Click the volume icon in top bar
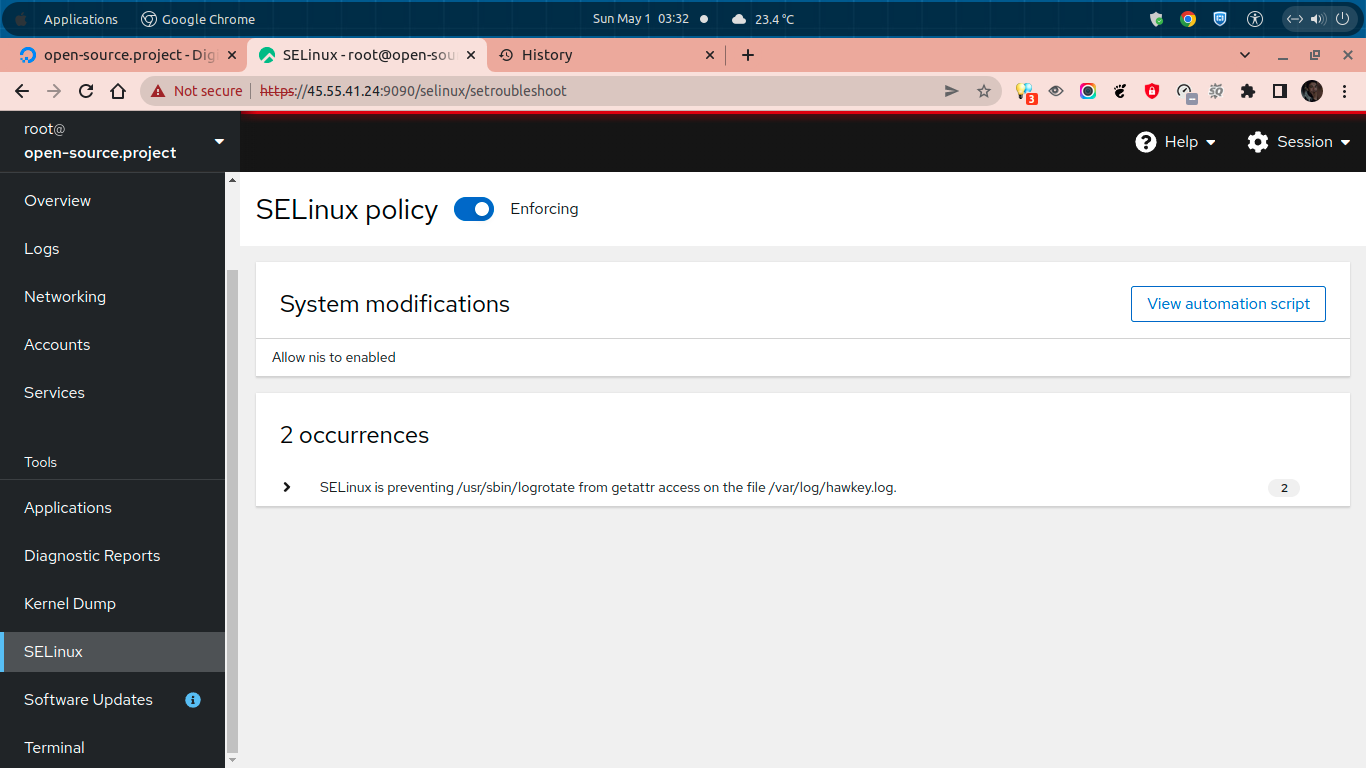The height and width of the screenshot is (768, 1366). tap(1318, 19)
